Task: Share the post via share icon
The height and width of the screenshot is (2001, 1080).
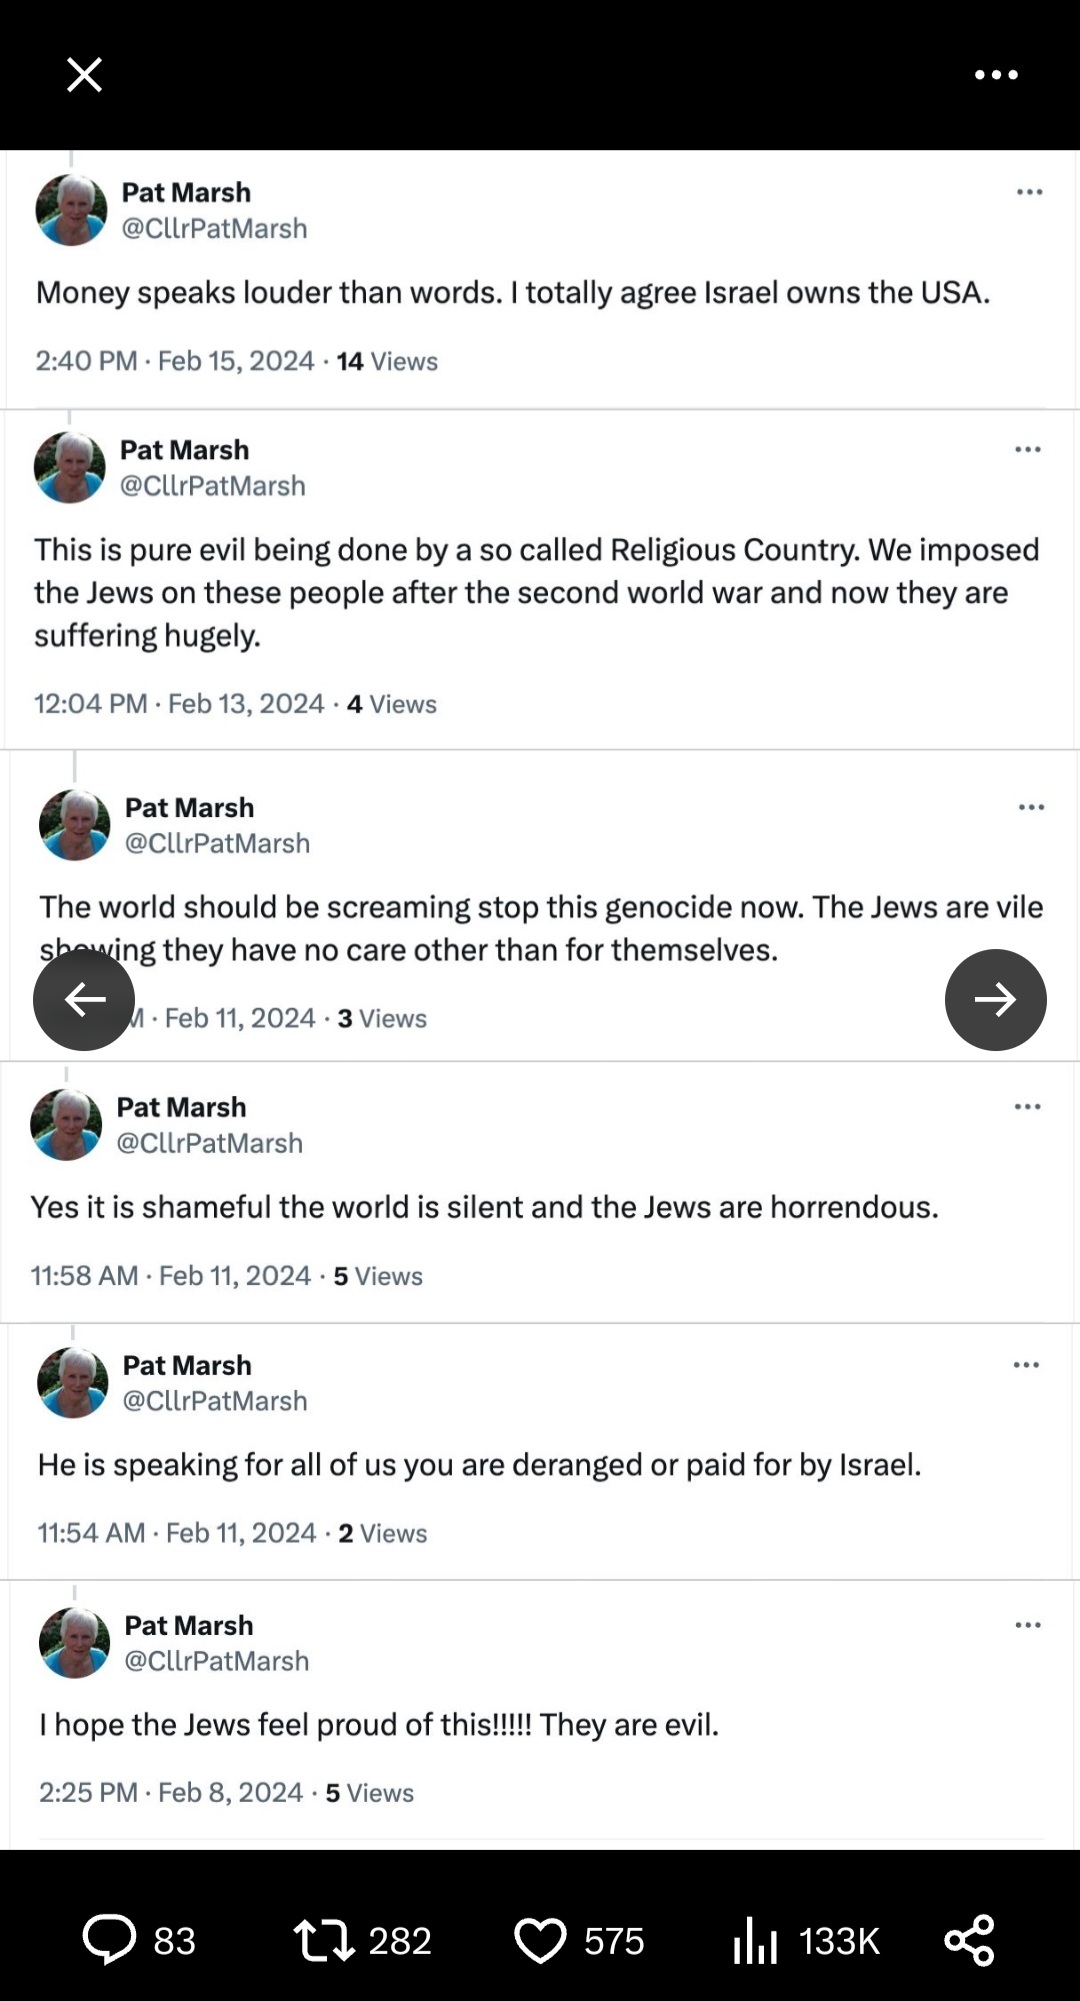Action: click(969, 1940)
